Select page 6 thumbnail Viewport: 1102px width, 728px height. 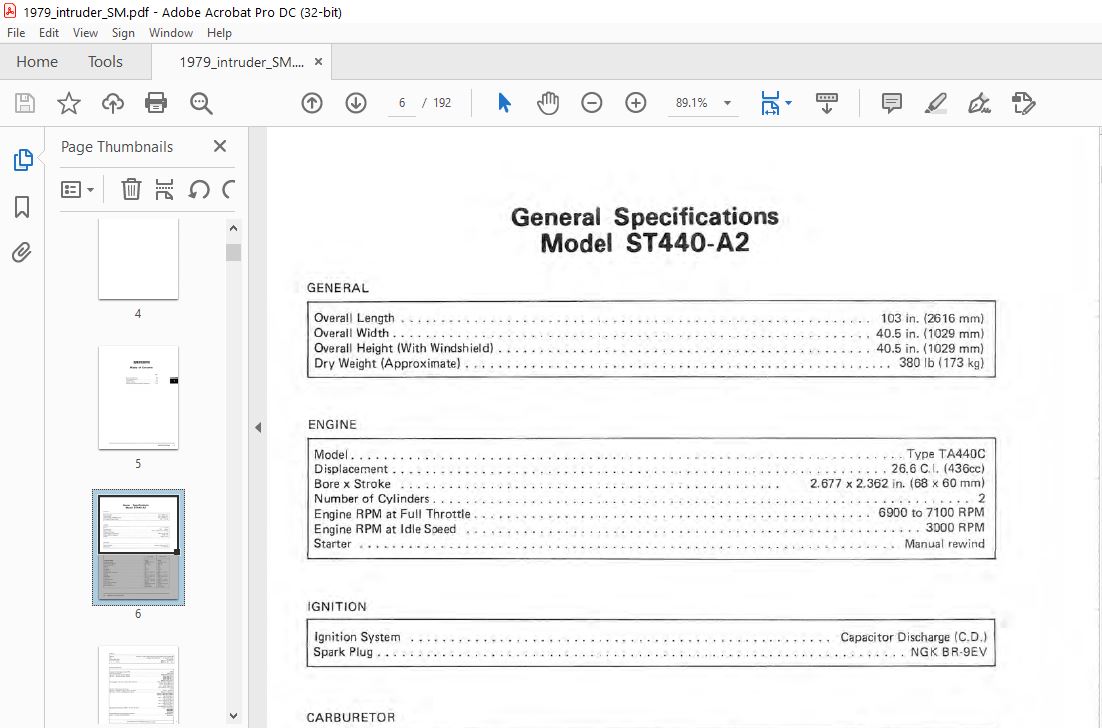coord(138,547)
